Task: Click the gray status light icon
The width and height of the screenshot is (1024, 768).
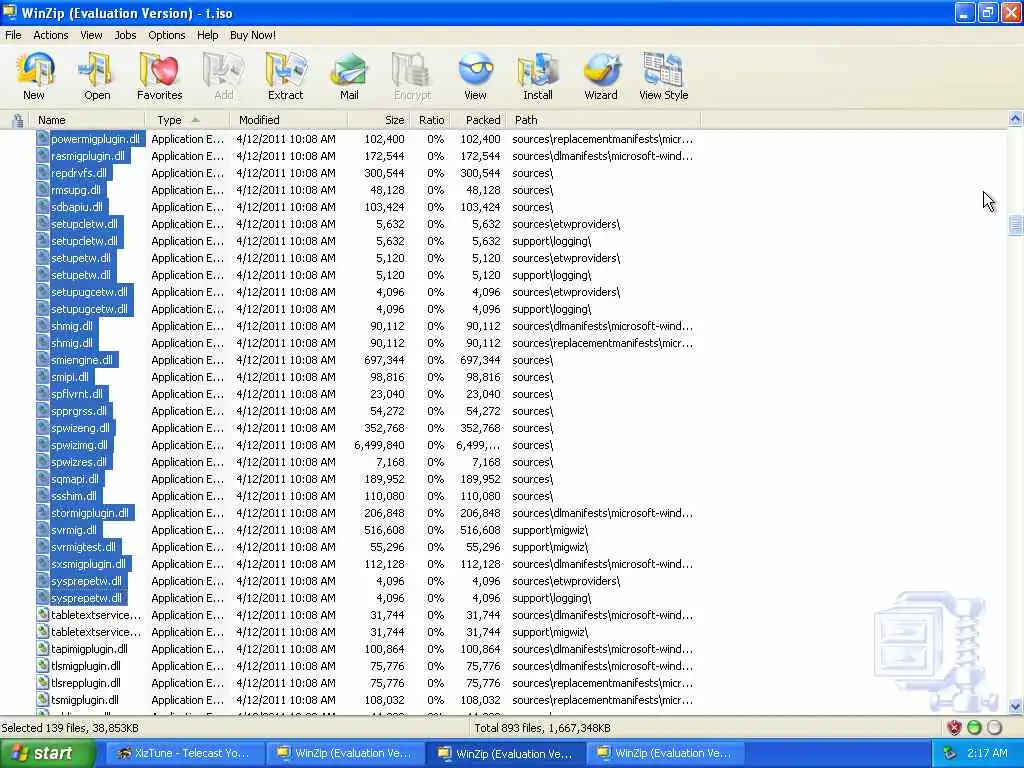Action: click(994, 728)
